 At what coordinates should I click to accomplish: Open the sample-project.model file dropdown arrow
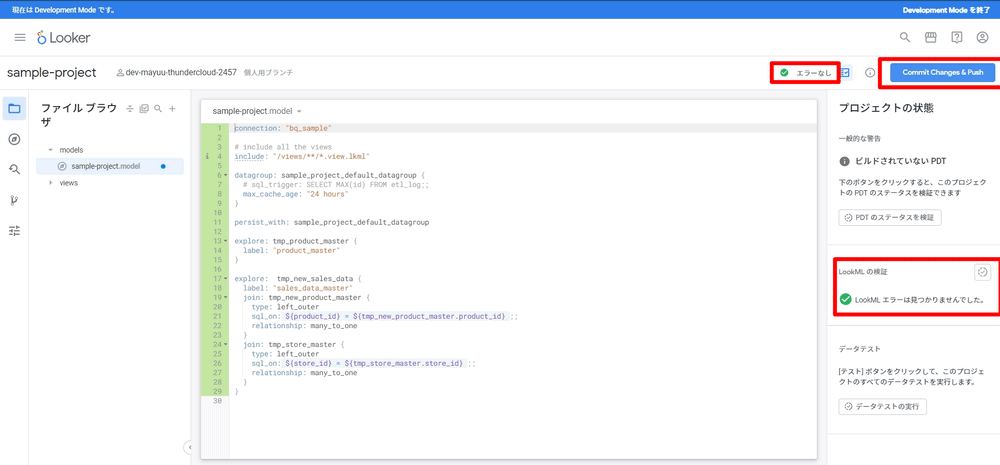[x=299, y=112]
